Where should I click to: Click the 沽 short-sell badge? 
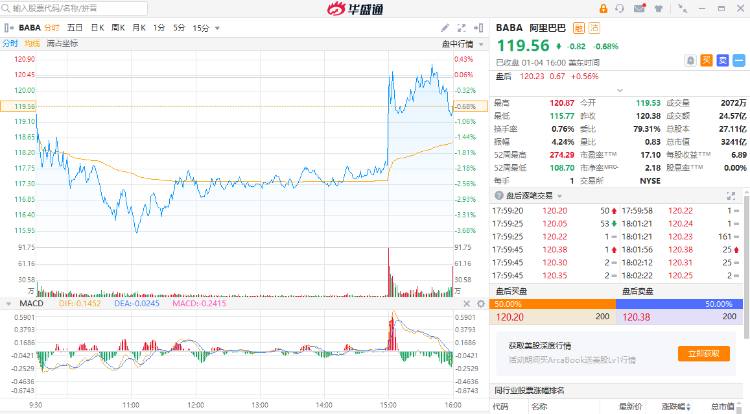(x=594, y=28)
